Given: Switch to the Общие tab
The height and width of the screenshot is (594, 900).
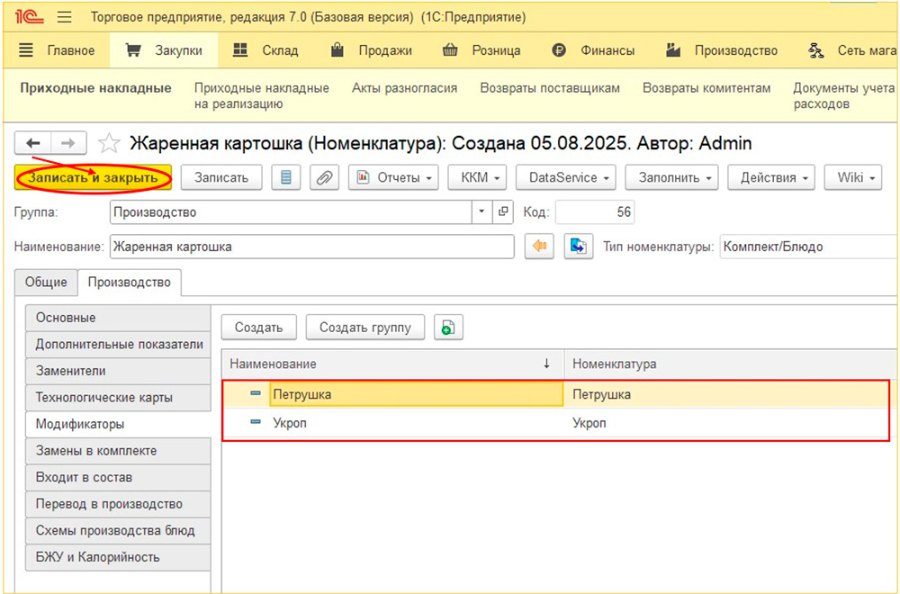Looking at the screenshot, I should click(x=46, y=282).
